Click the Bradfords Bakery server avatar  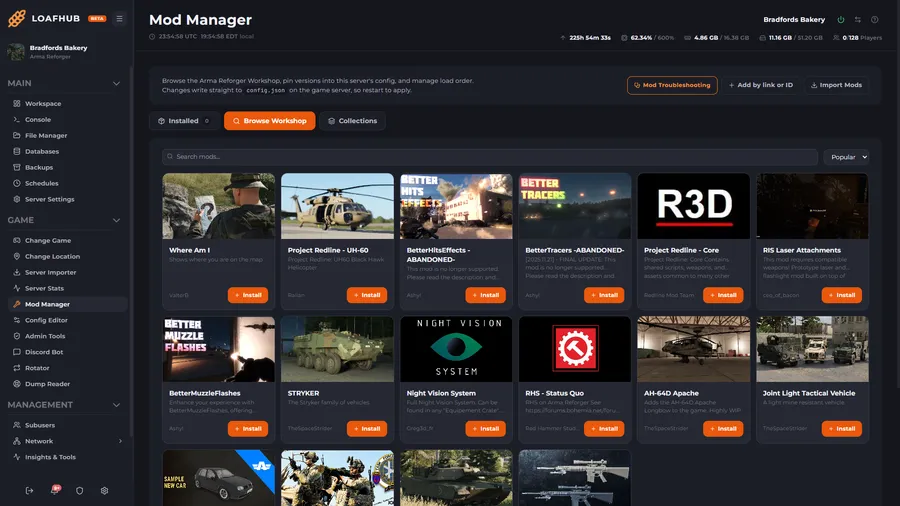click(x=15, y=52)
